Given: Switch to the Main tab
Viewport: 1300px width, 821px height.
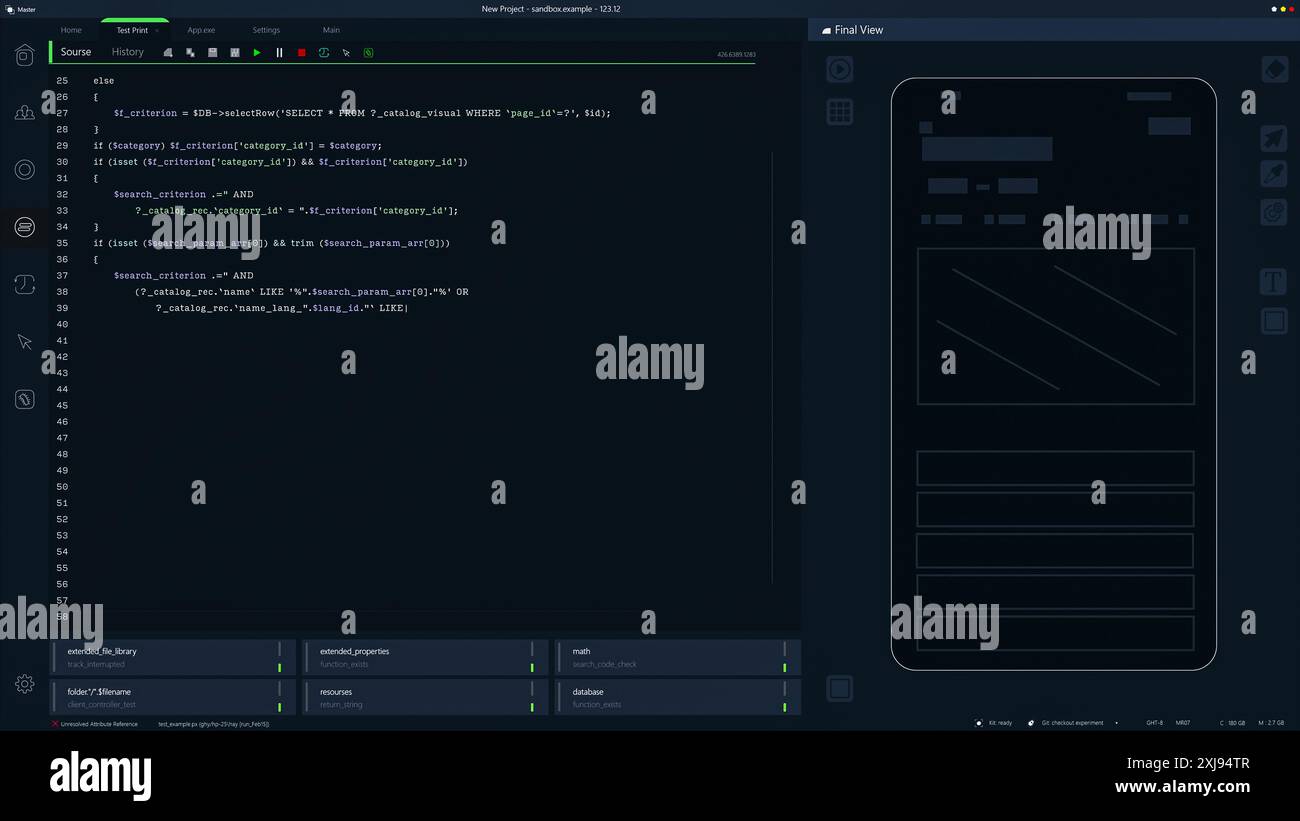Looking at the screenshot, I should tap(331, 30).
